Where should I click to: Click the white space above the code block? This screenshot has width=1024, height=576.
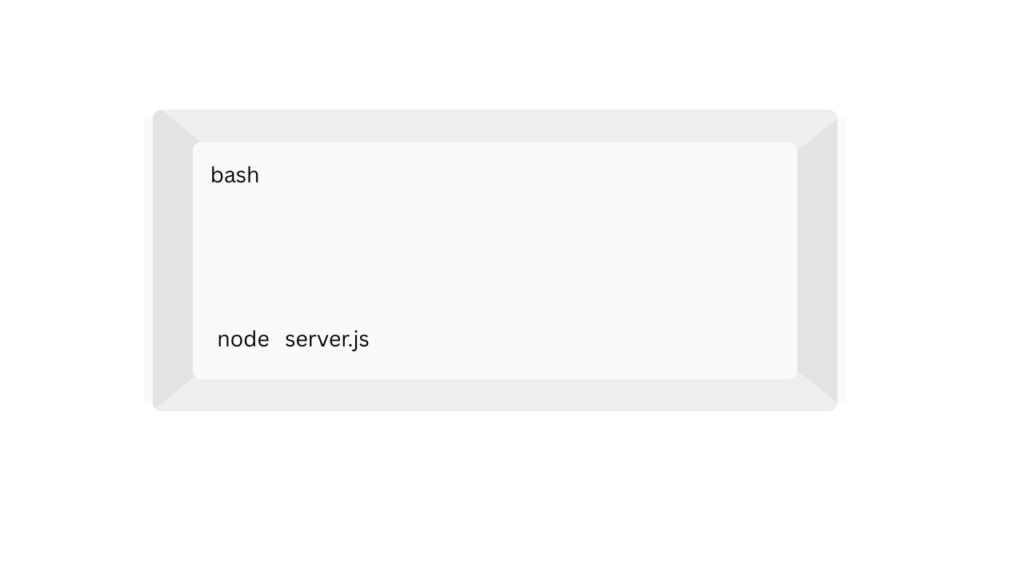(x=495, y=55)
